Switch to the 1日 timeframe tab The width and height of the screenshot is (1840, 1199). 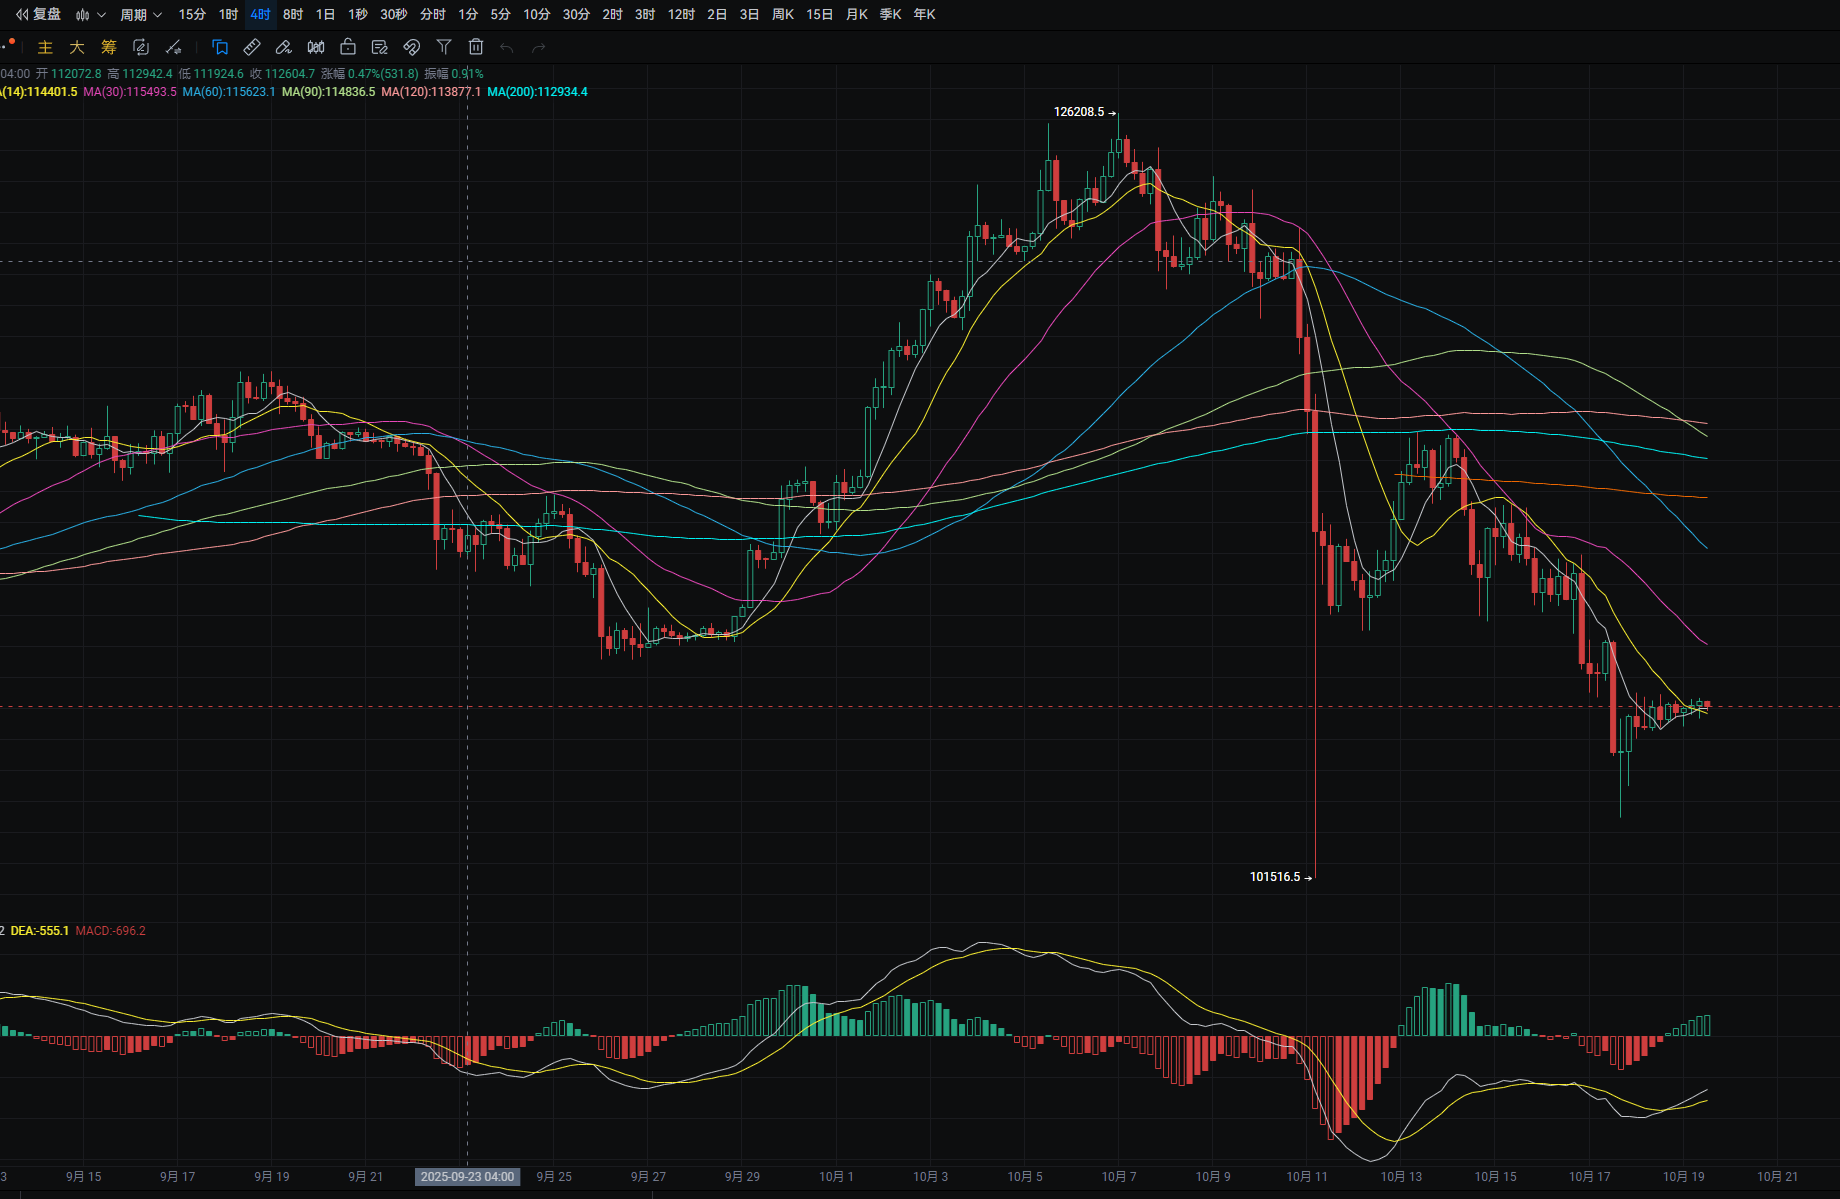pyautogui.click(x=325, y=14)
